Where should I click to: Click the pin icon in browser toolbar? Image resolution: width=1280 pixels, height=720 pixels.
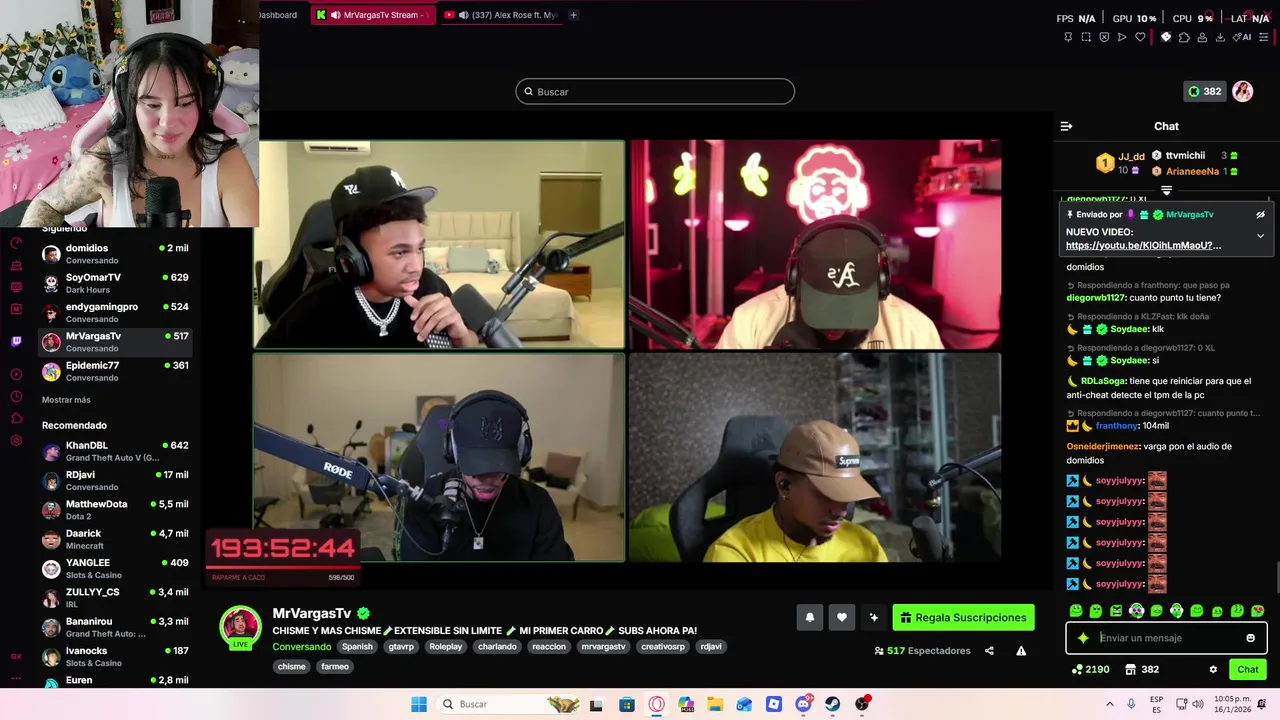click(x=1068, y=37)
